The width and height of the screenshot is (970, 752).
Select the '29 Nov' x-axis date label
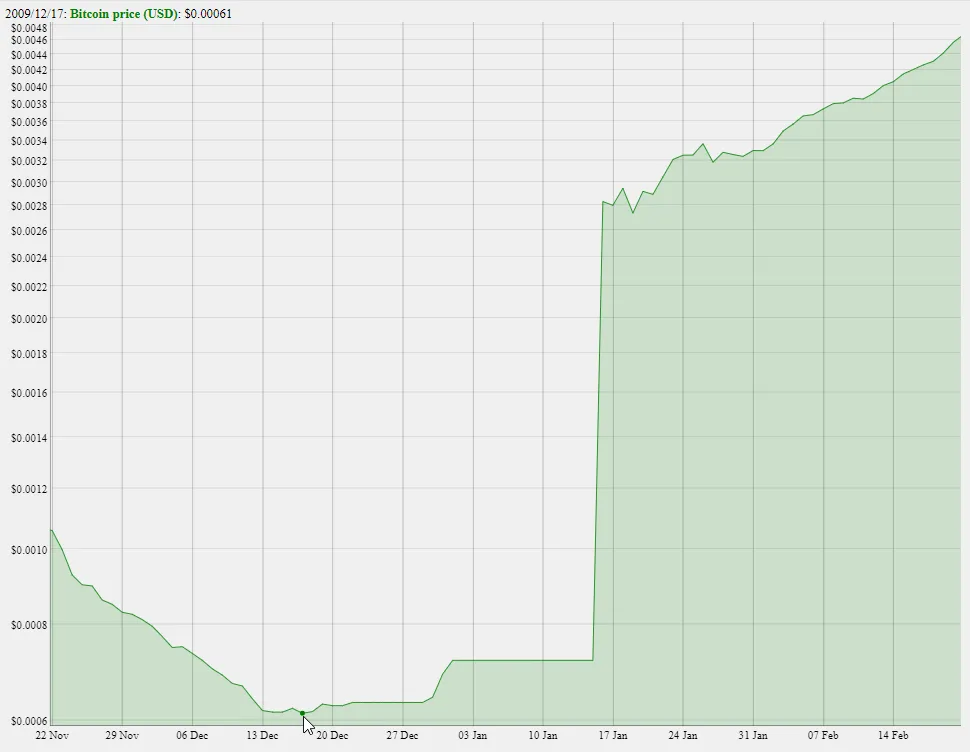pyautogui.click(x=122, y=735)
